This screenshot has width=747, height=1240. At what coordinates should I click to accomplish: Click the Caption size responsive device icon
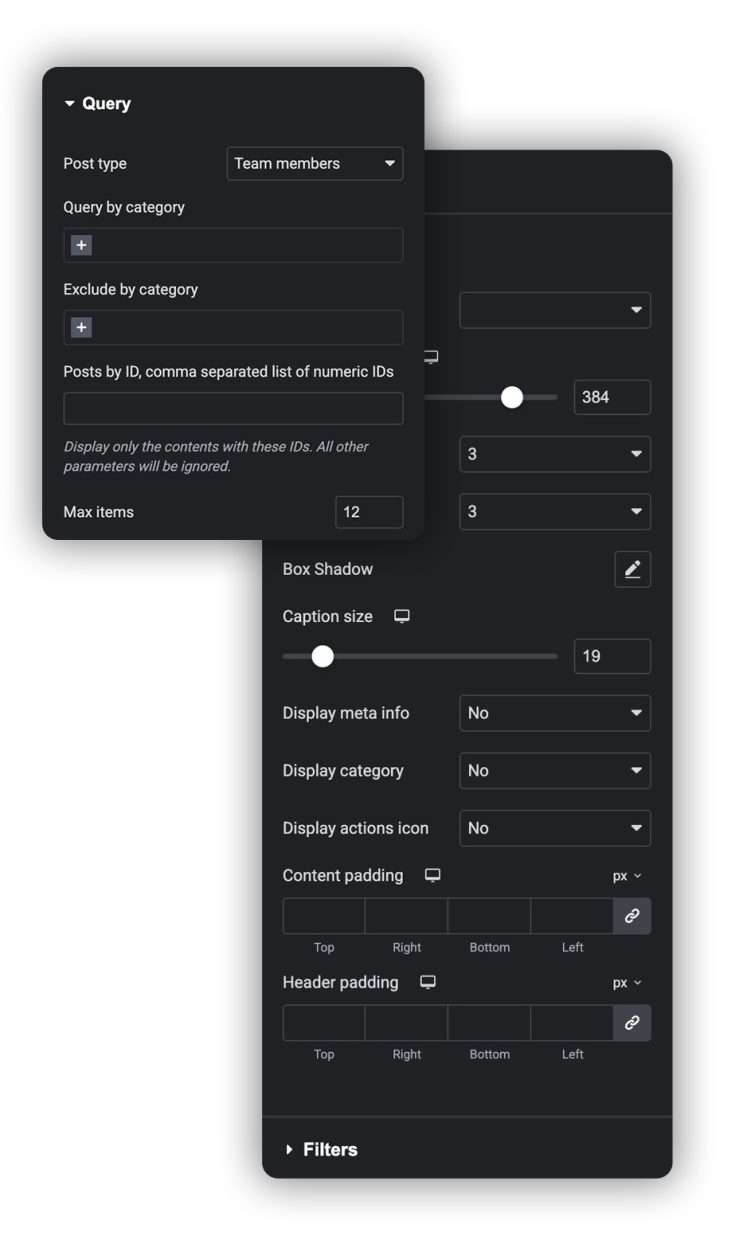click(402, 617)
